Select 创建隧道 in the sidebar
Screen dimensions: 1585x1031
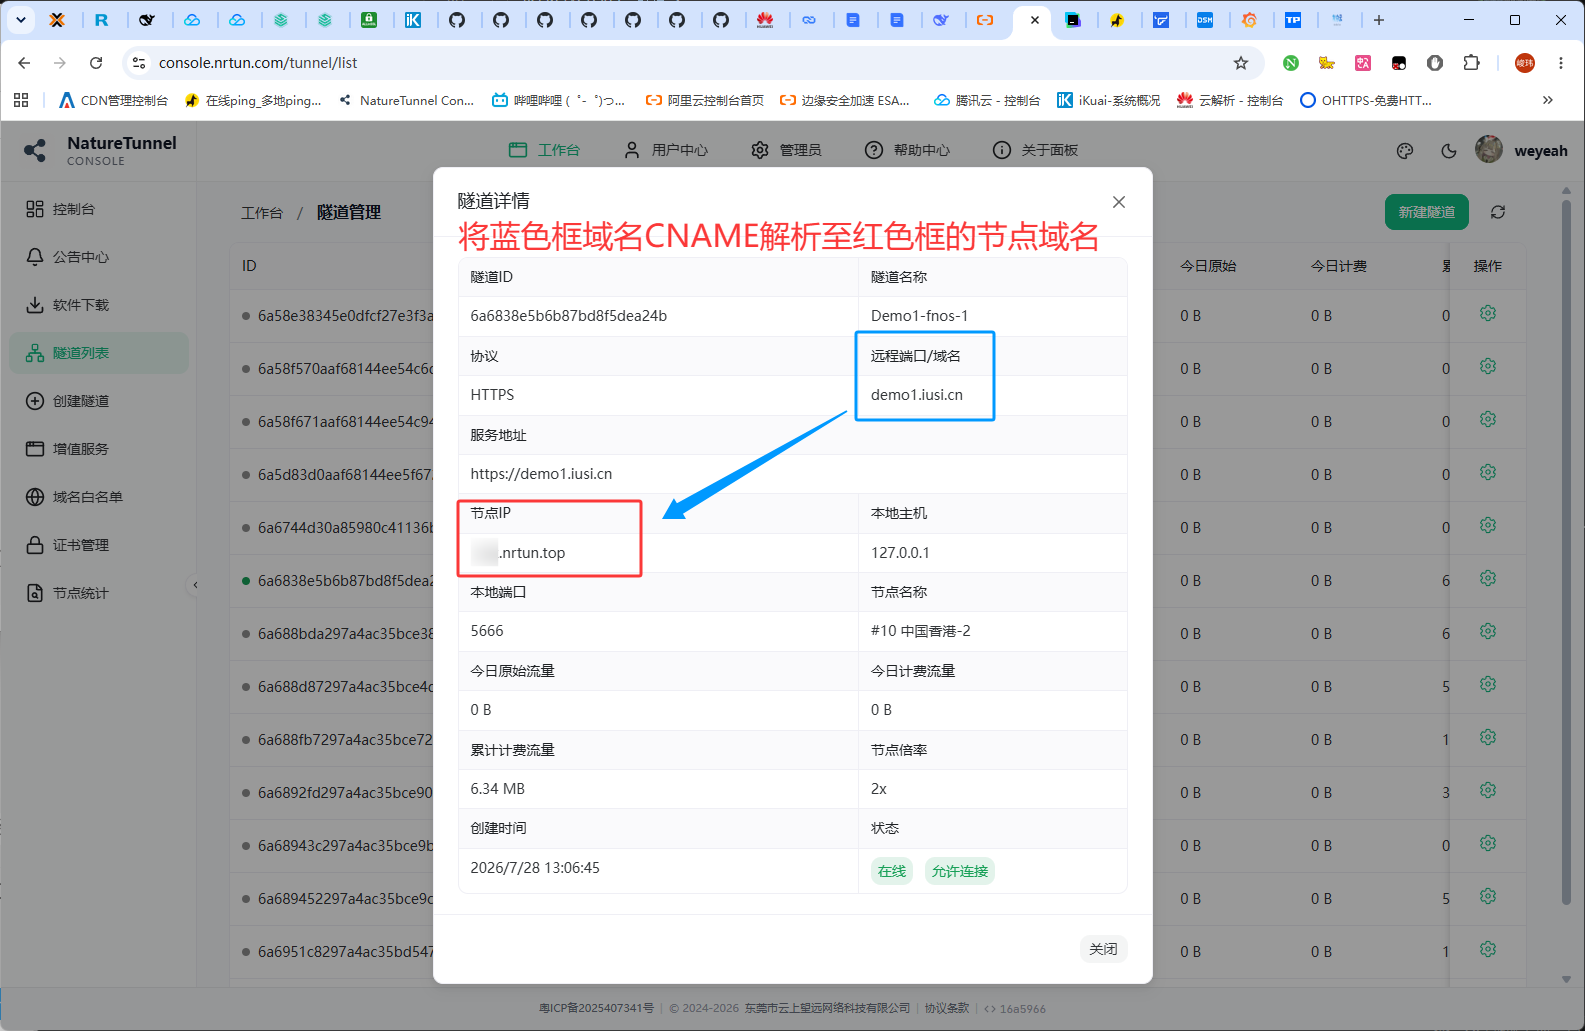coord(98,401)
